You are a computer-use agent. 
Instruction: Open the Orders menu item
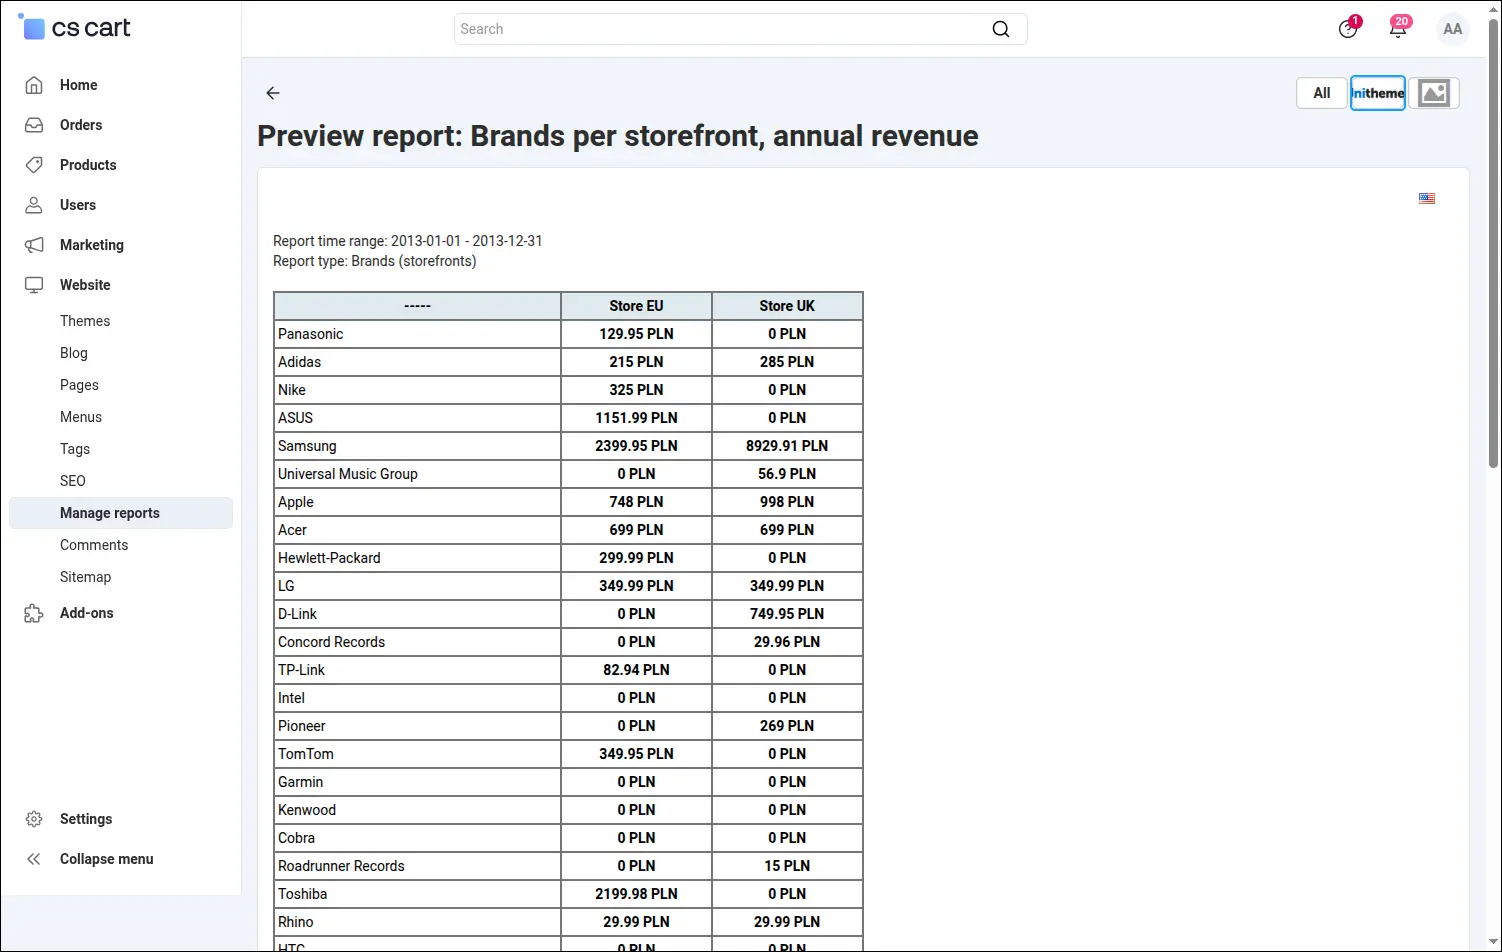[x=81, y=125]
